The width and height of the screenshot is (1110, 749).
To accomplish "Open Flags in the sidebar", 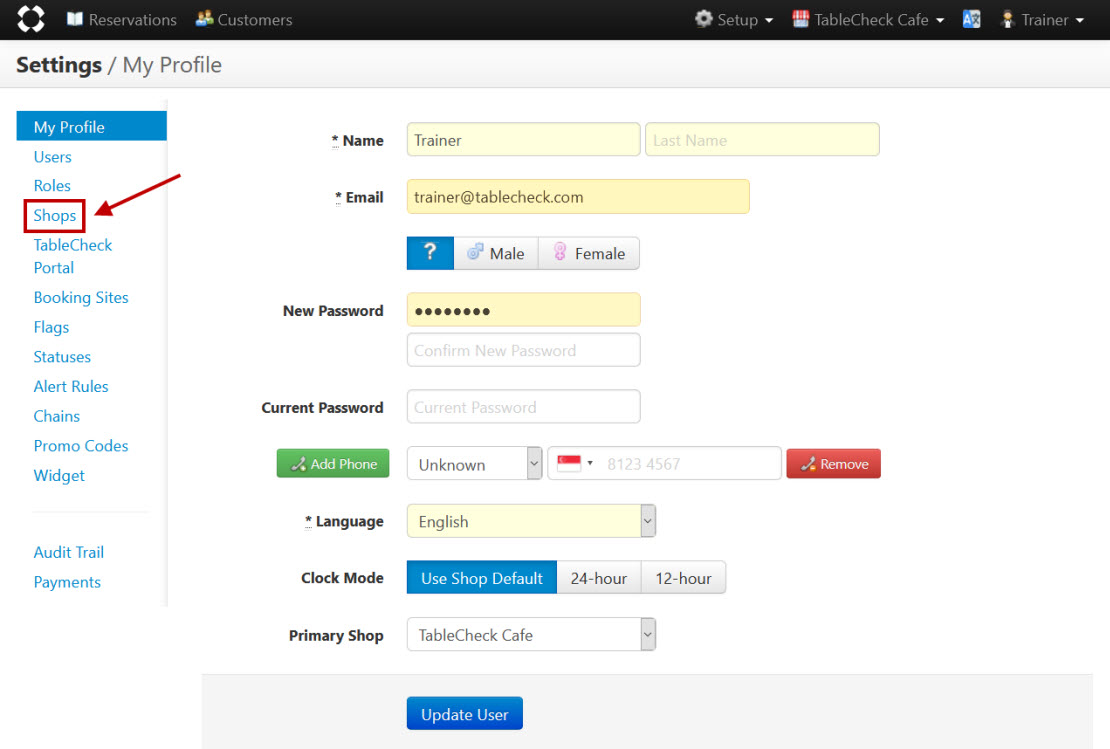I will [x=51, y=327].
